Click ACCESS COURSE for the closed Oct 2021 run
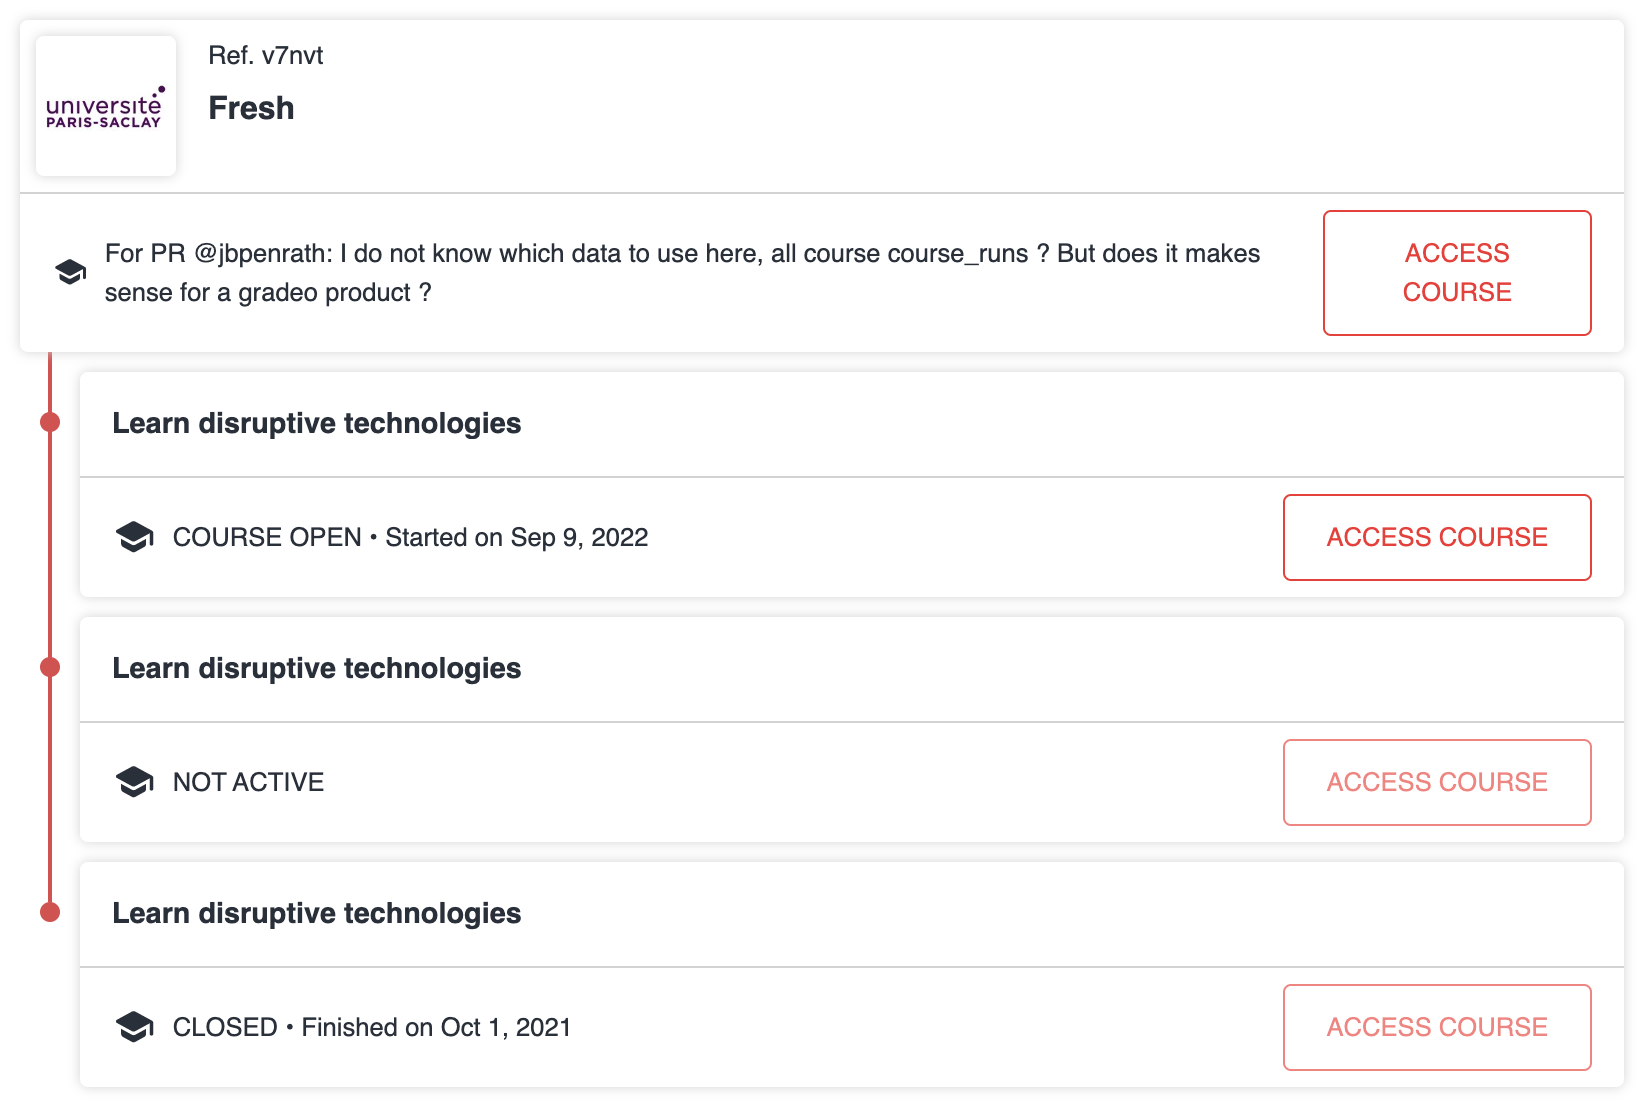This screenshot has height=1110, width=1640. (x=1437, y=1027)
